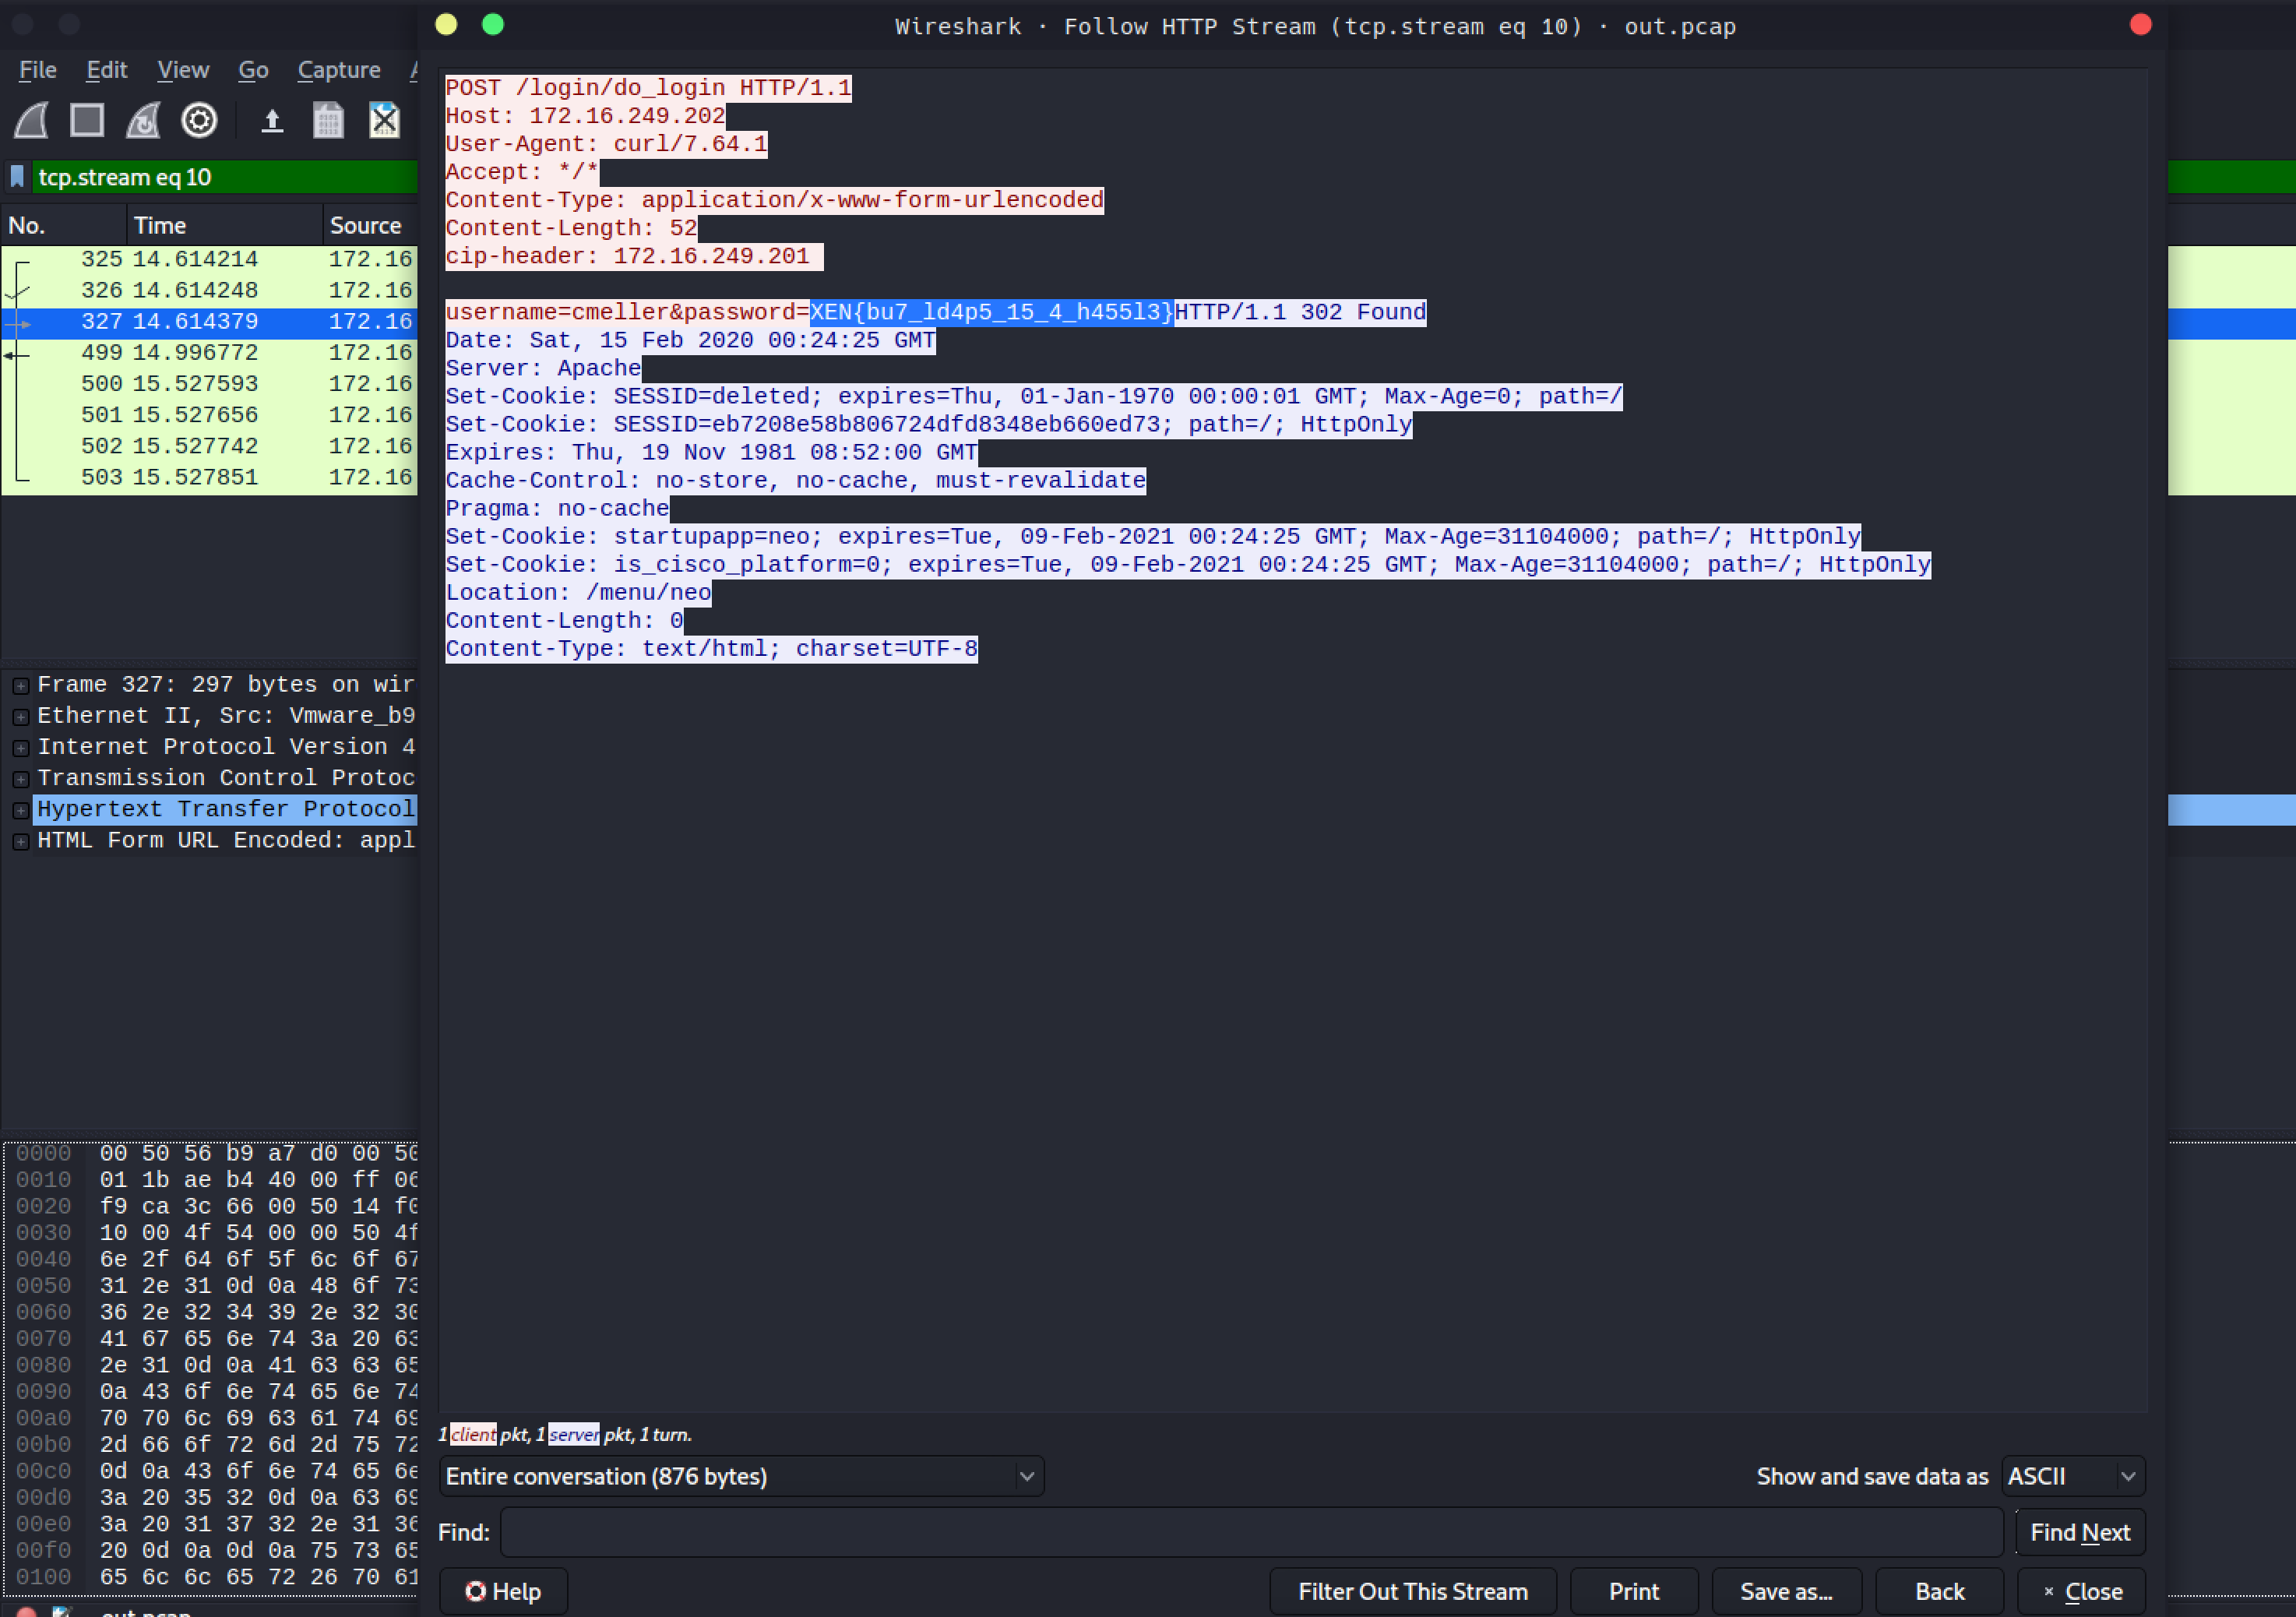Expand Internet Protocol Version 4 node

20,748
